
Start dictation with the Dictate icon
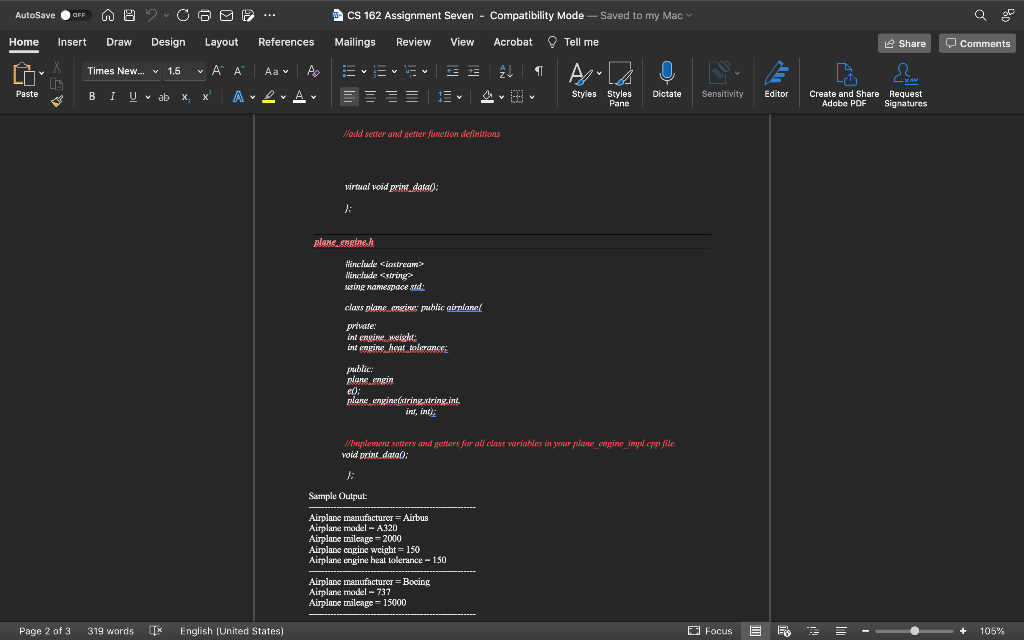coord(667,80)
